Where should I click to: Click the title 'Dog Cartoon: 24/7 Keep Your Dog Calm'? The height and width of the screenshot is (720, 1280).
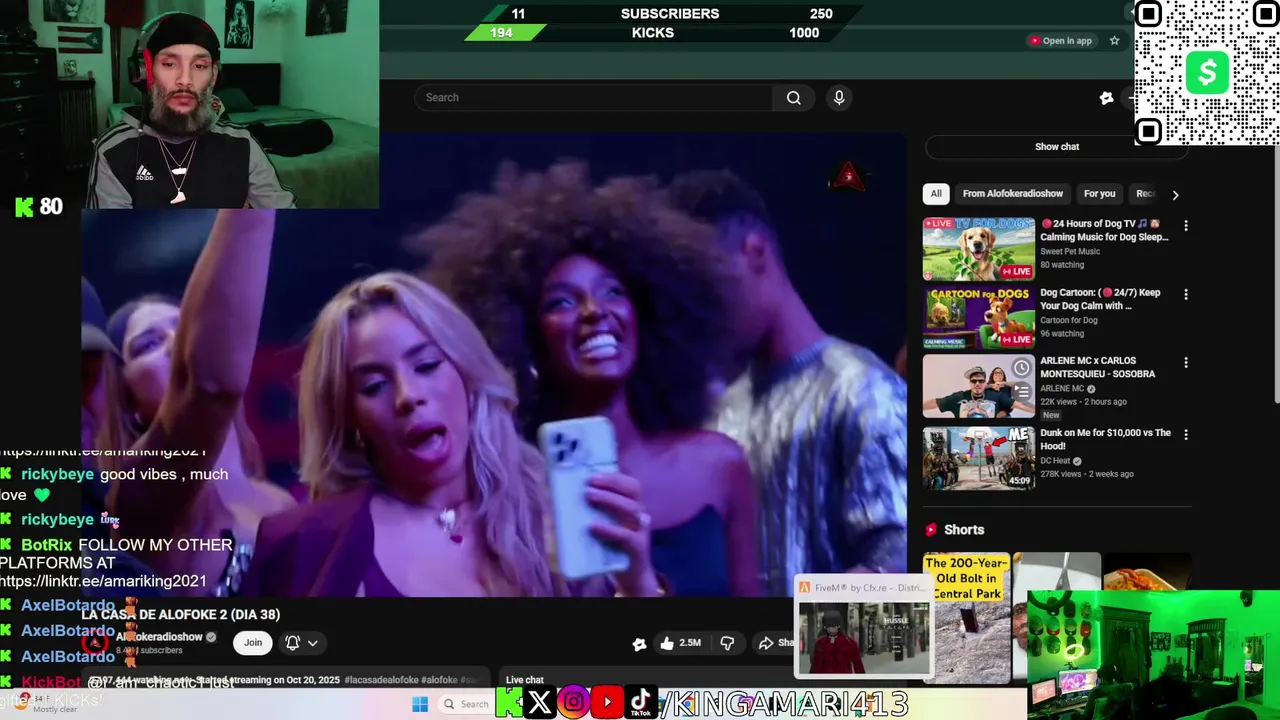tap(1100, 299)
